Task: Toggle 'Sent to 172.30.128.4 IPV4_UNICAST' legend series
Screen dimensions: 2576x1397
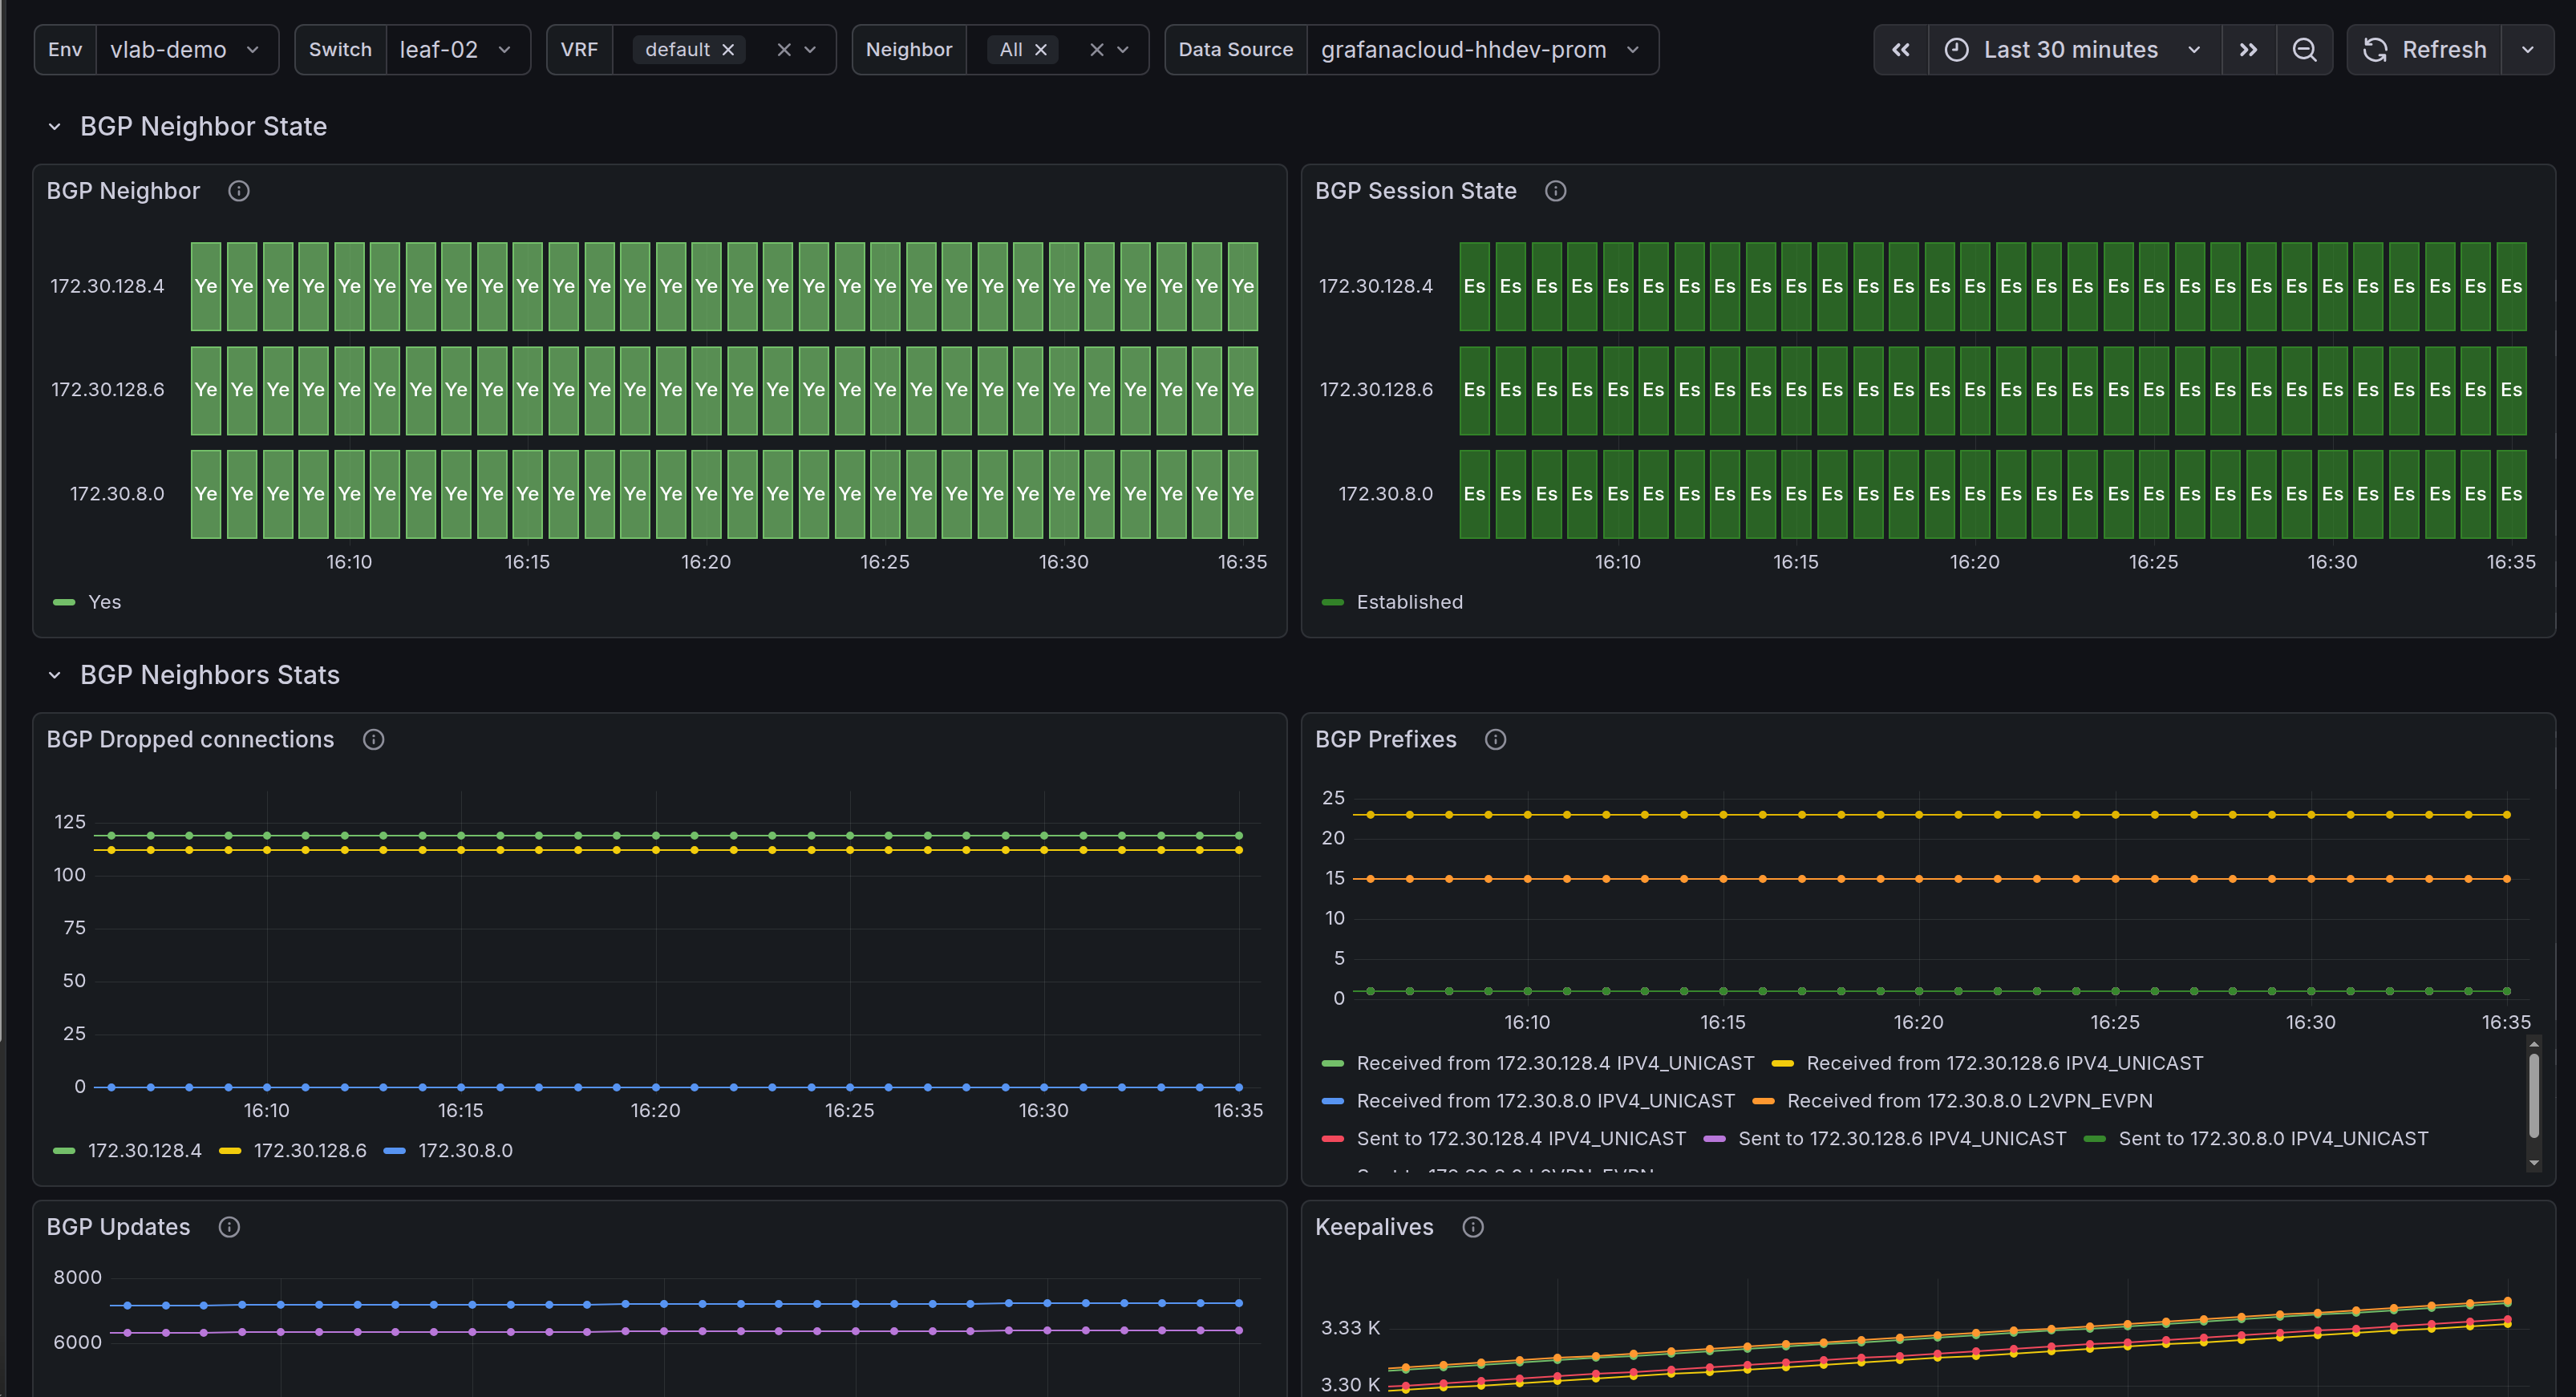Action: click(x=1520, y=1138)
